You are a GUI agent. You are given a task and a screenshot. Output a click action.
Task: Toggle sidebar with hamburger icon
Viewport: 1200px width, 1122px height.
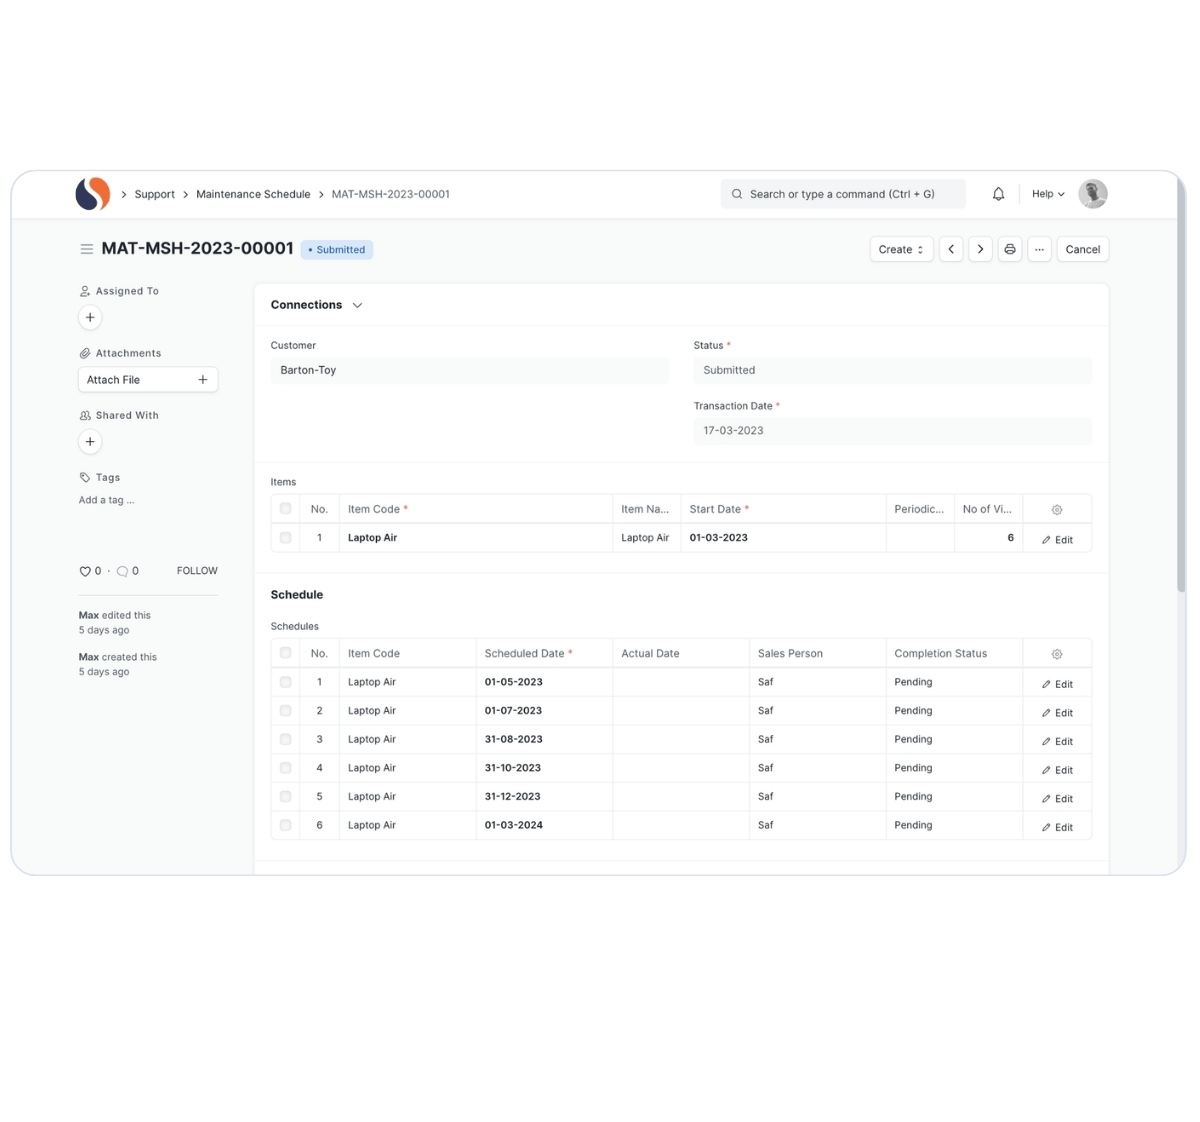87,249
